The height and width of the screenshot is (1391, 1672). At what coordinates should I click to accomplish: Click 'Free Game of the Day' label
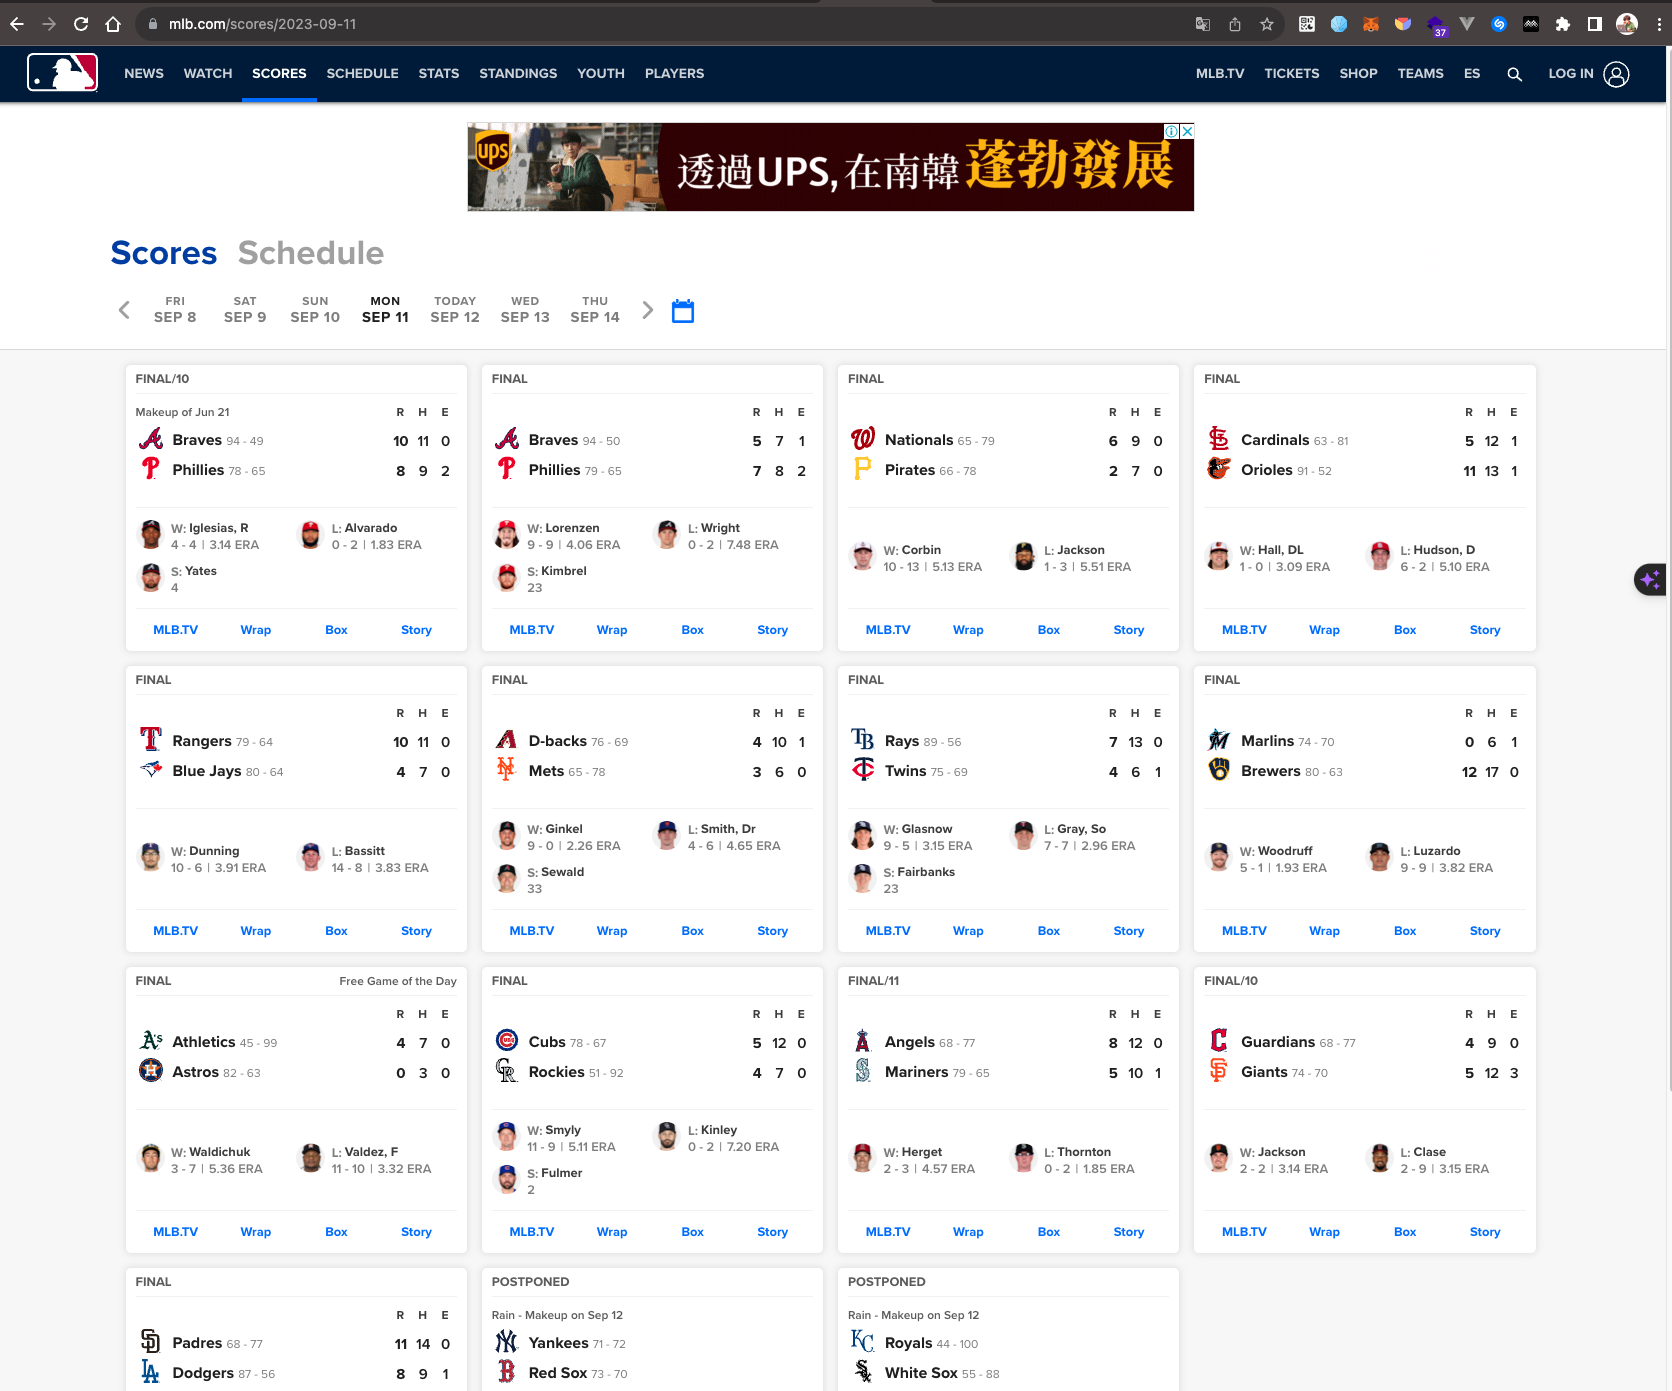point(398,981)
